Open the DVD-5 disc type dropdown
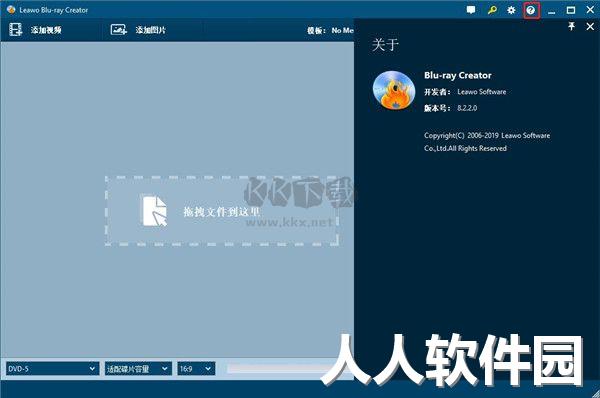 click(52, 369)
